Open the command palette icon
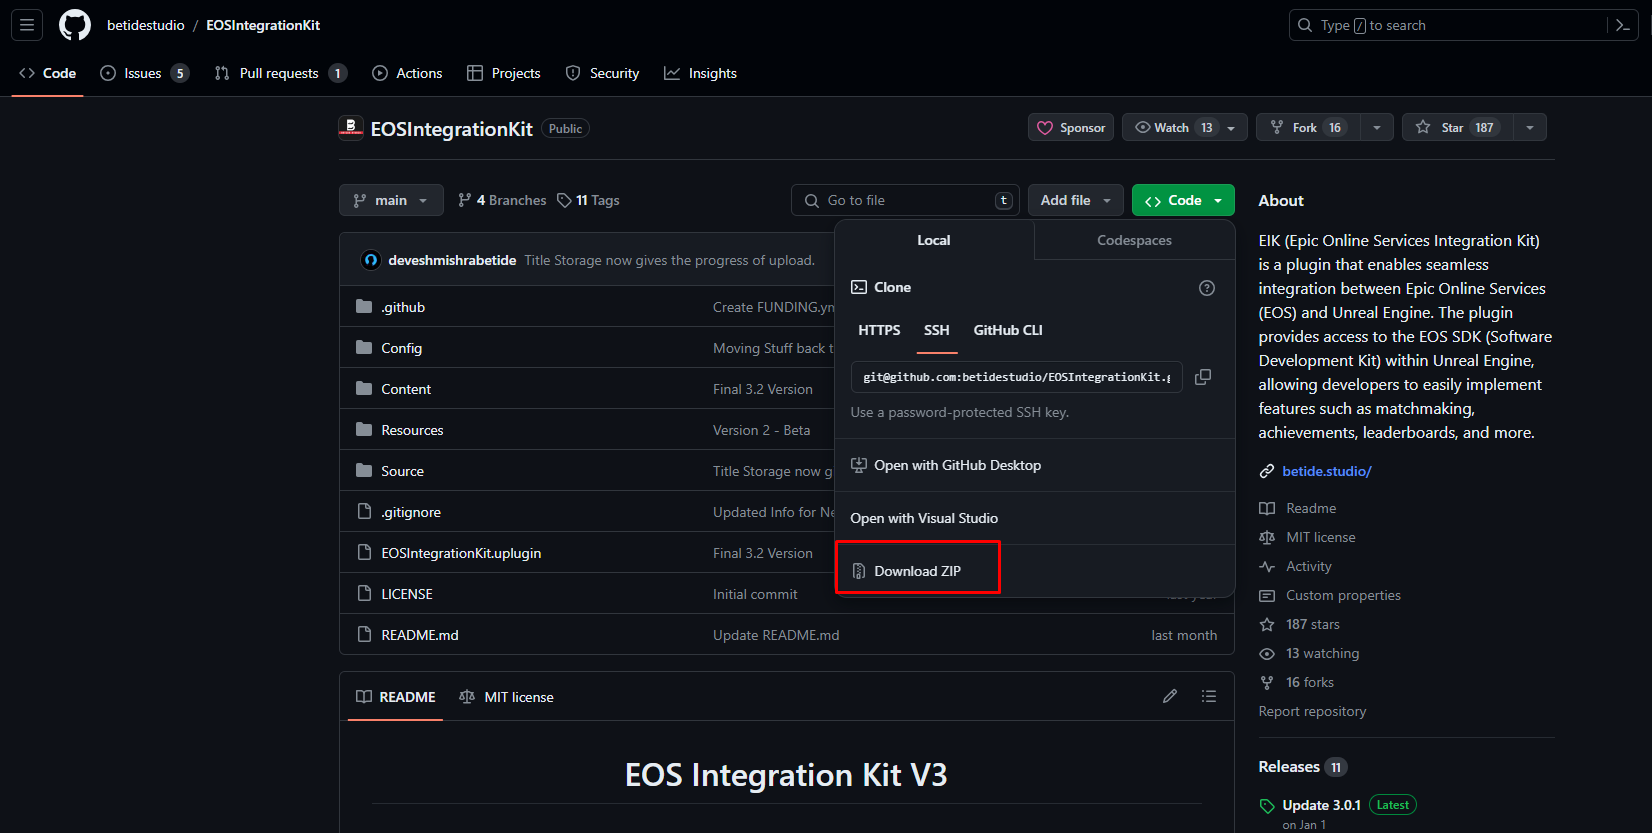Viewport: 1652px width, 833px height. pos(1623,25)
